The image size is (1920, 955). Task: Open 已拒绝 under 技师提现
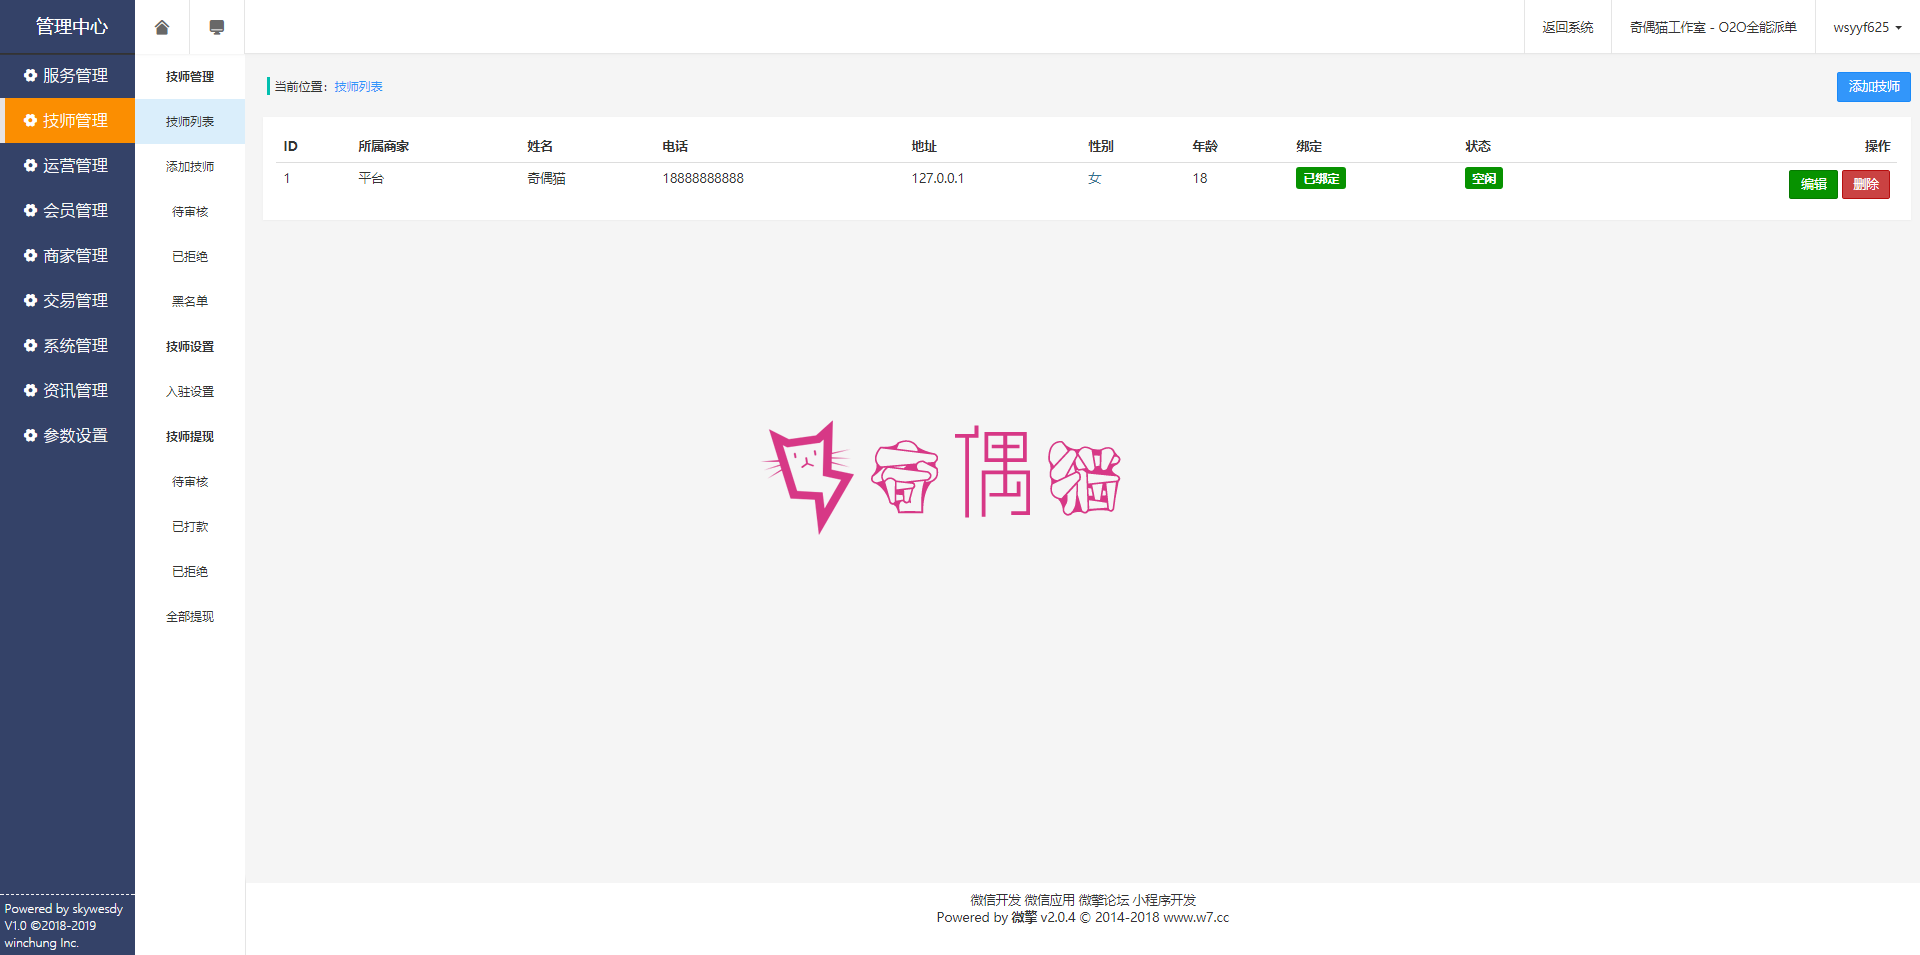pos(190,571)
